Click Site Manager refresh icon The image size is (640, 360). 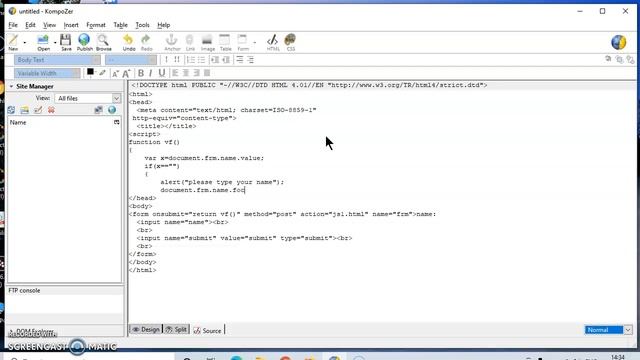point(11,110)
